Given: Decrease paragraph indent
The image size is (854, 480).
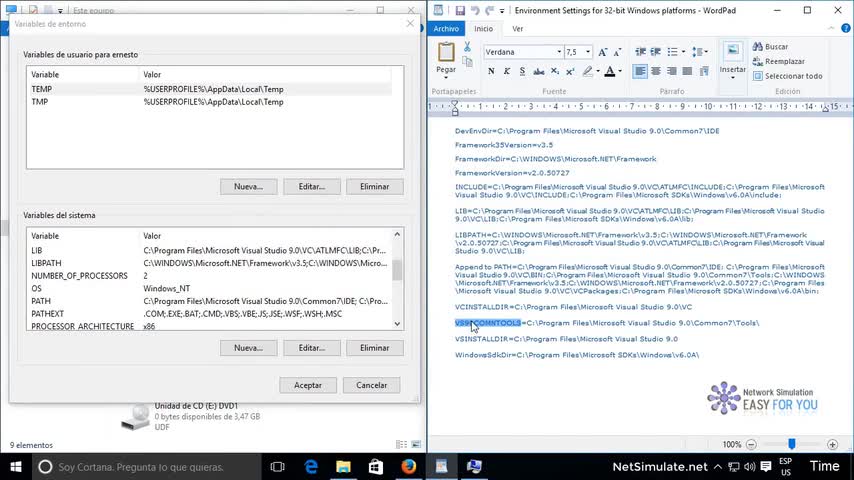Looking at the screenshot, I should tap(640, 52).
